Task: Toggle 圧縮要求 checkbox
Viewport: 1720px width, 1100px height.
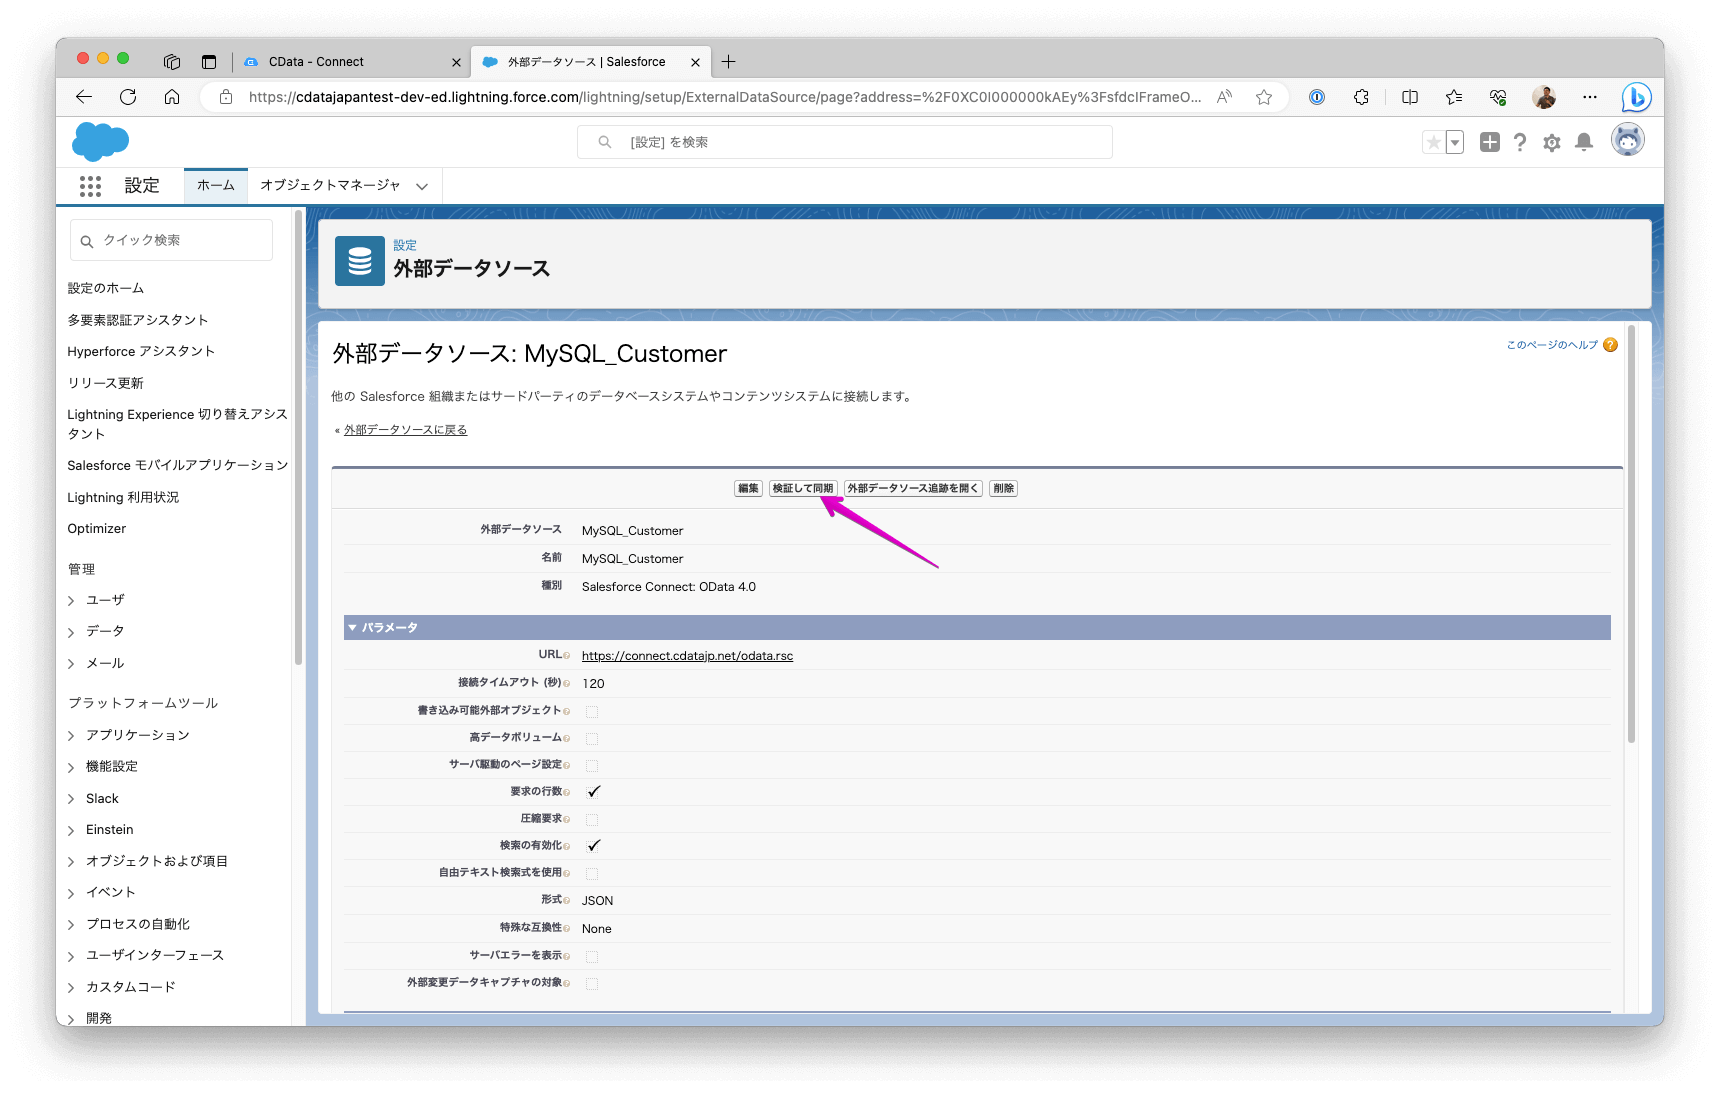Action: click(592, 820)
